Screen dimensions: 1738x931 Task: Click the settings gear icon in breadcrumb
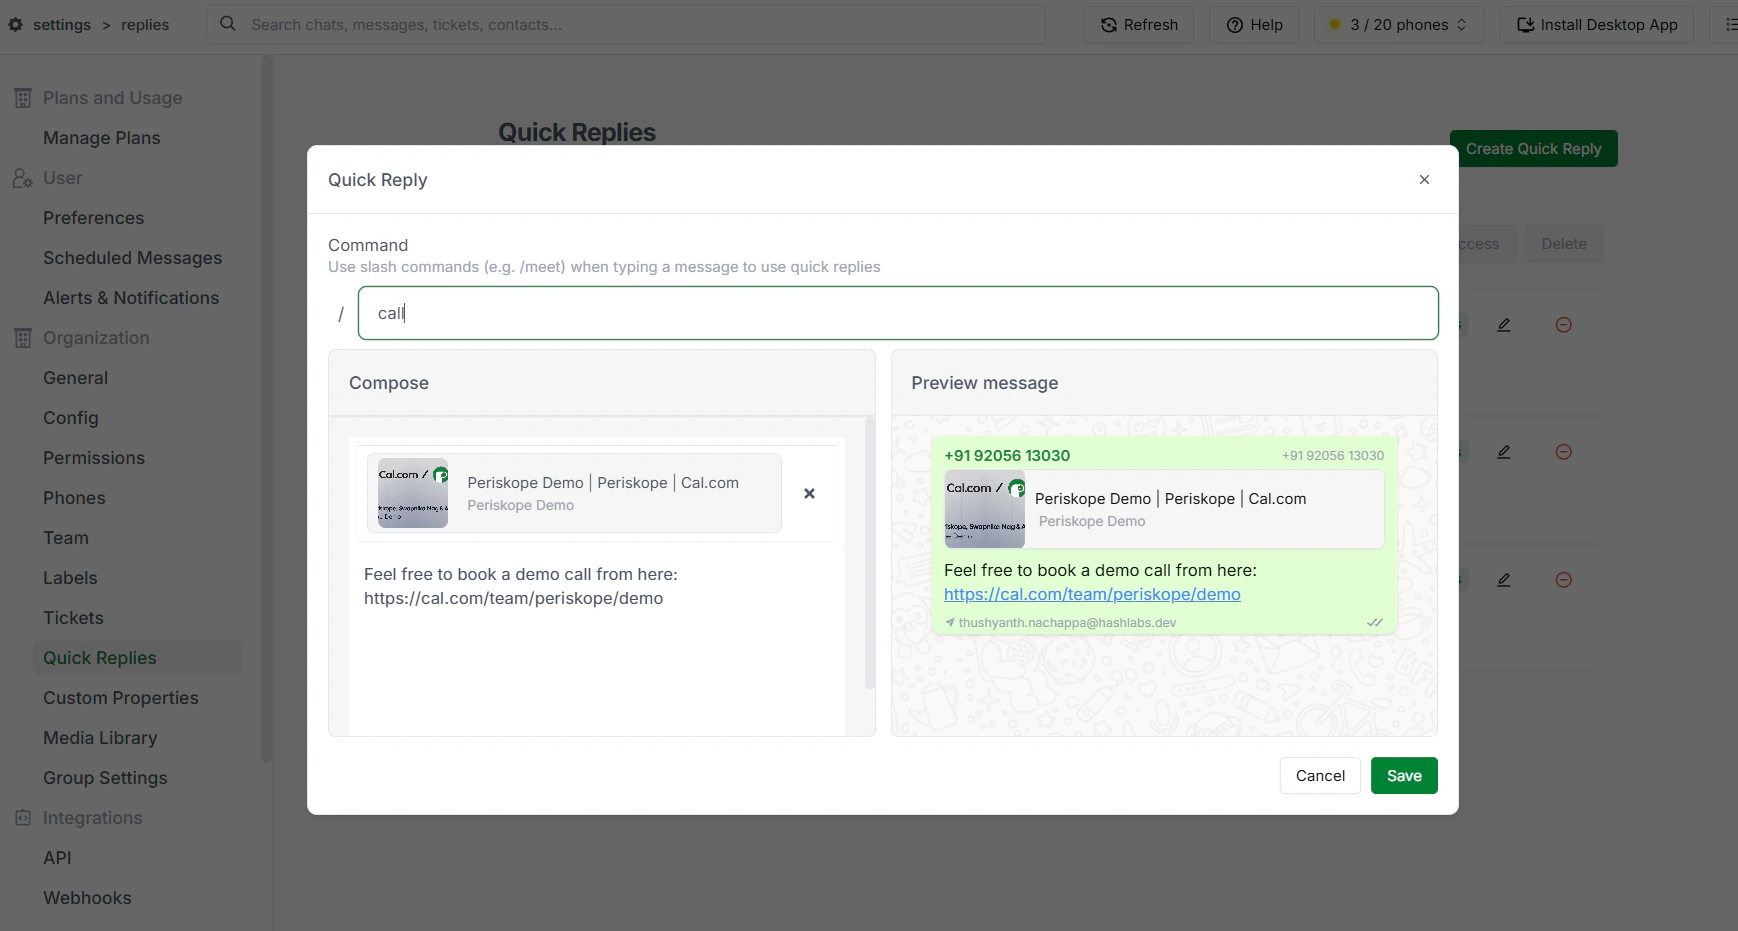tap(15, 25)
